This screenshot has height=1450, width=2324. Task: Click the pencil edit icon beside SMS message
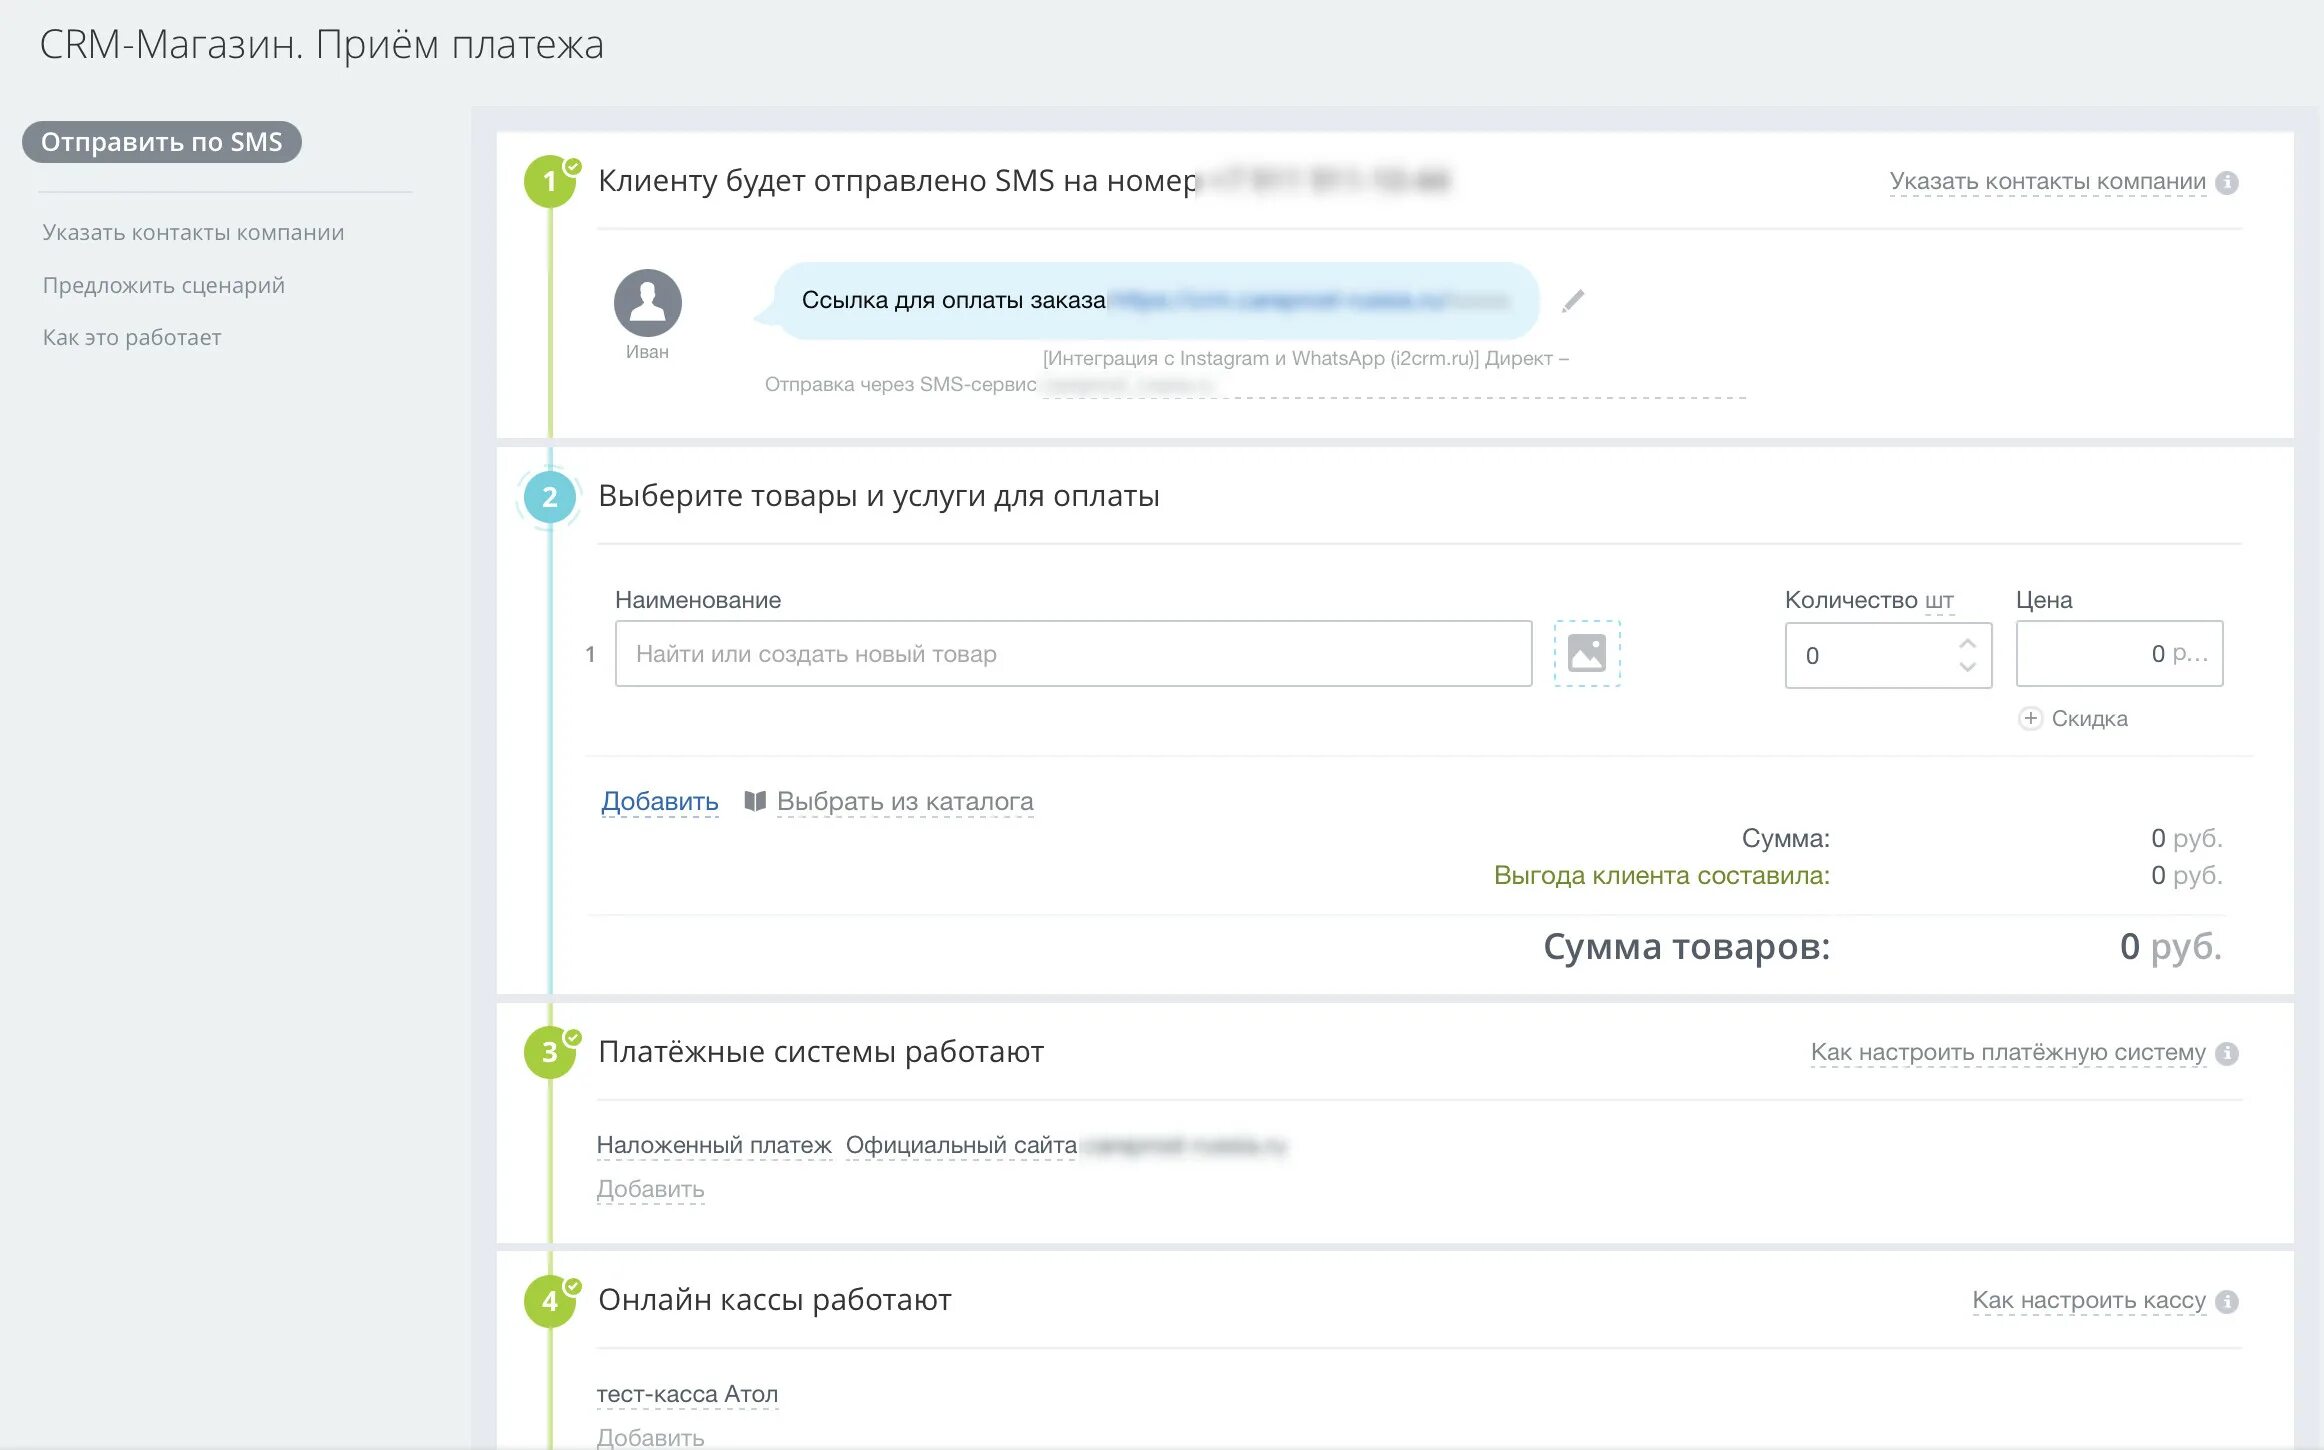point(1573,301)
